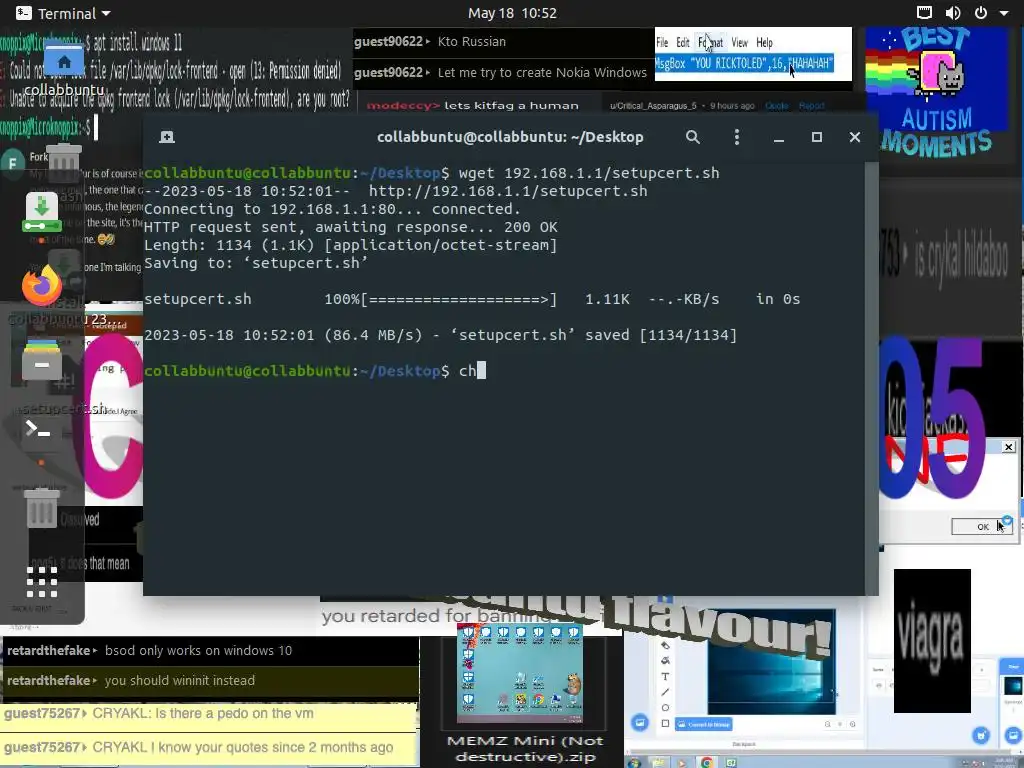Click 'Connecting to 192.168.1.1:80... connected.' line
The image size is (1024, 768).
tap(332, 209)
